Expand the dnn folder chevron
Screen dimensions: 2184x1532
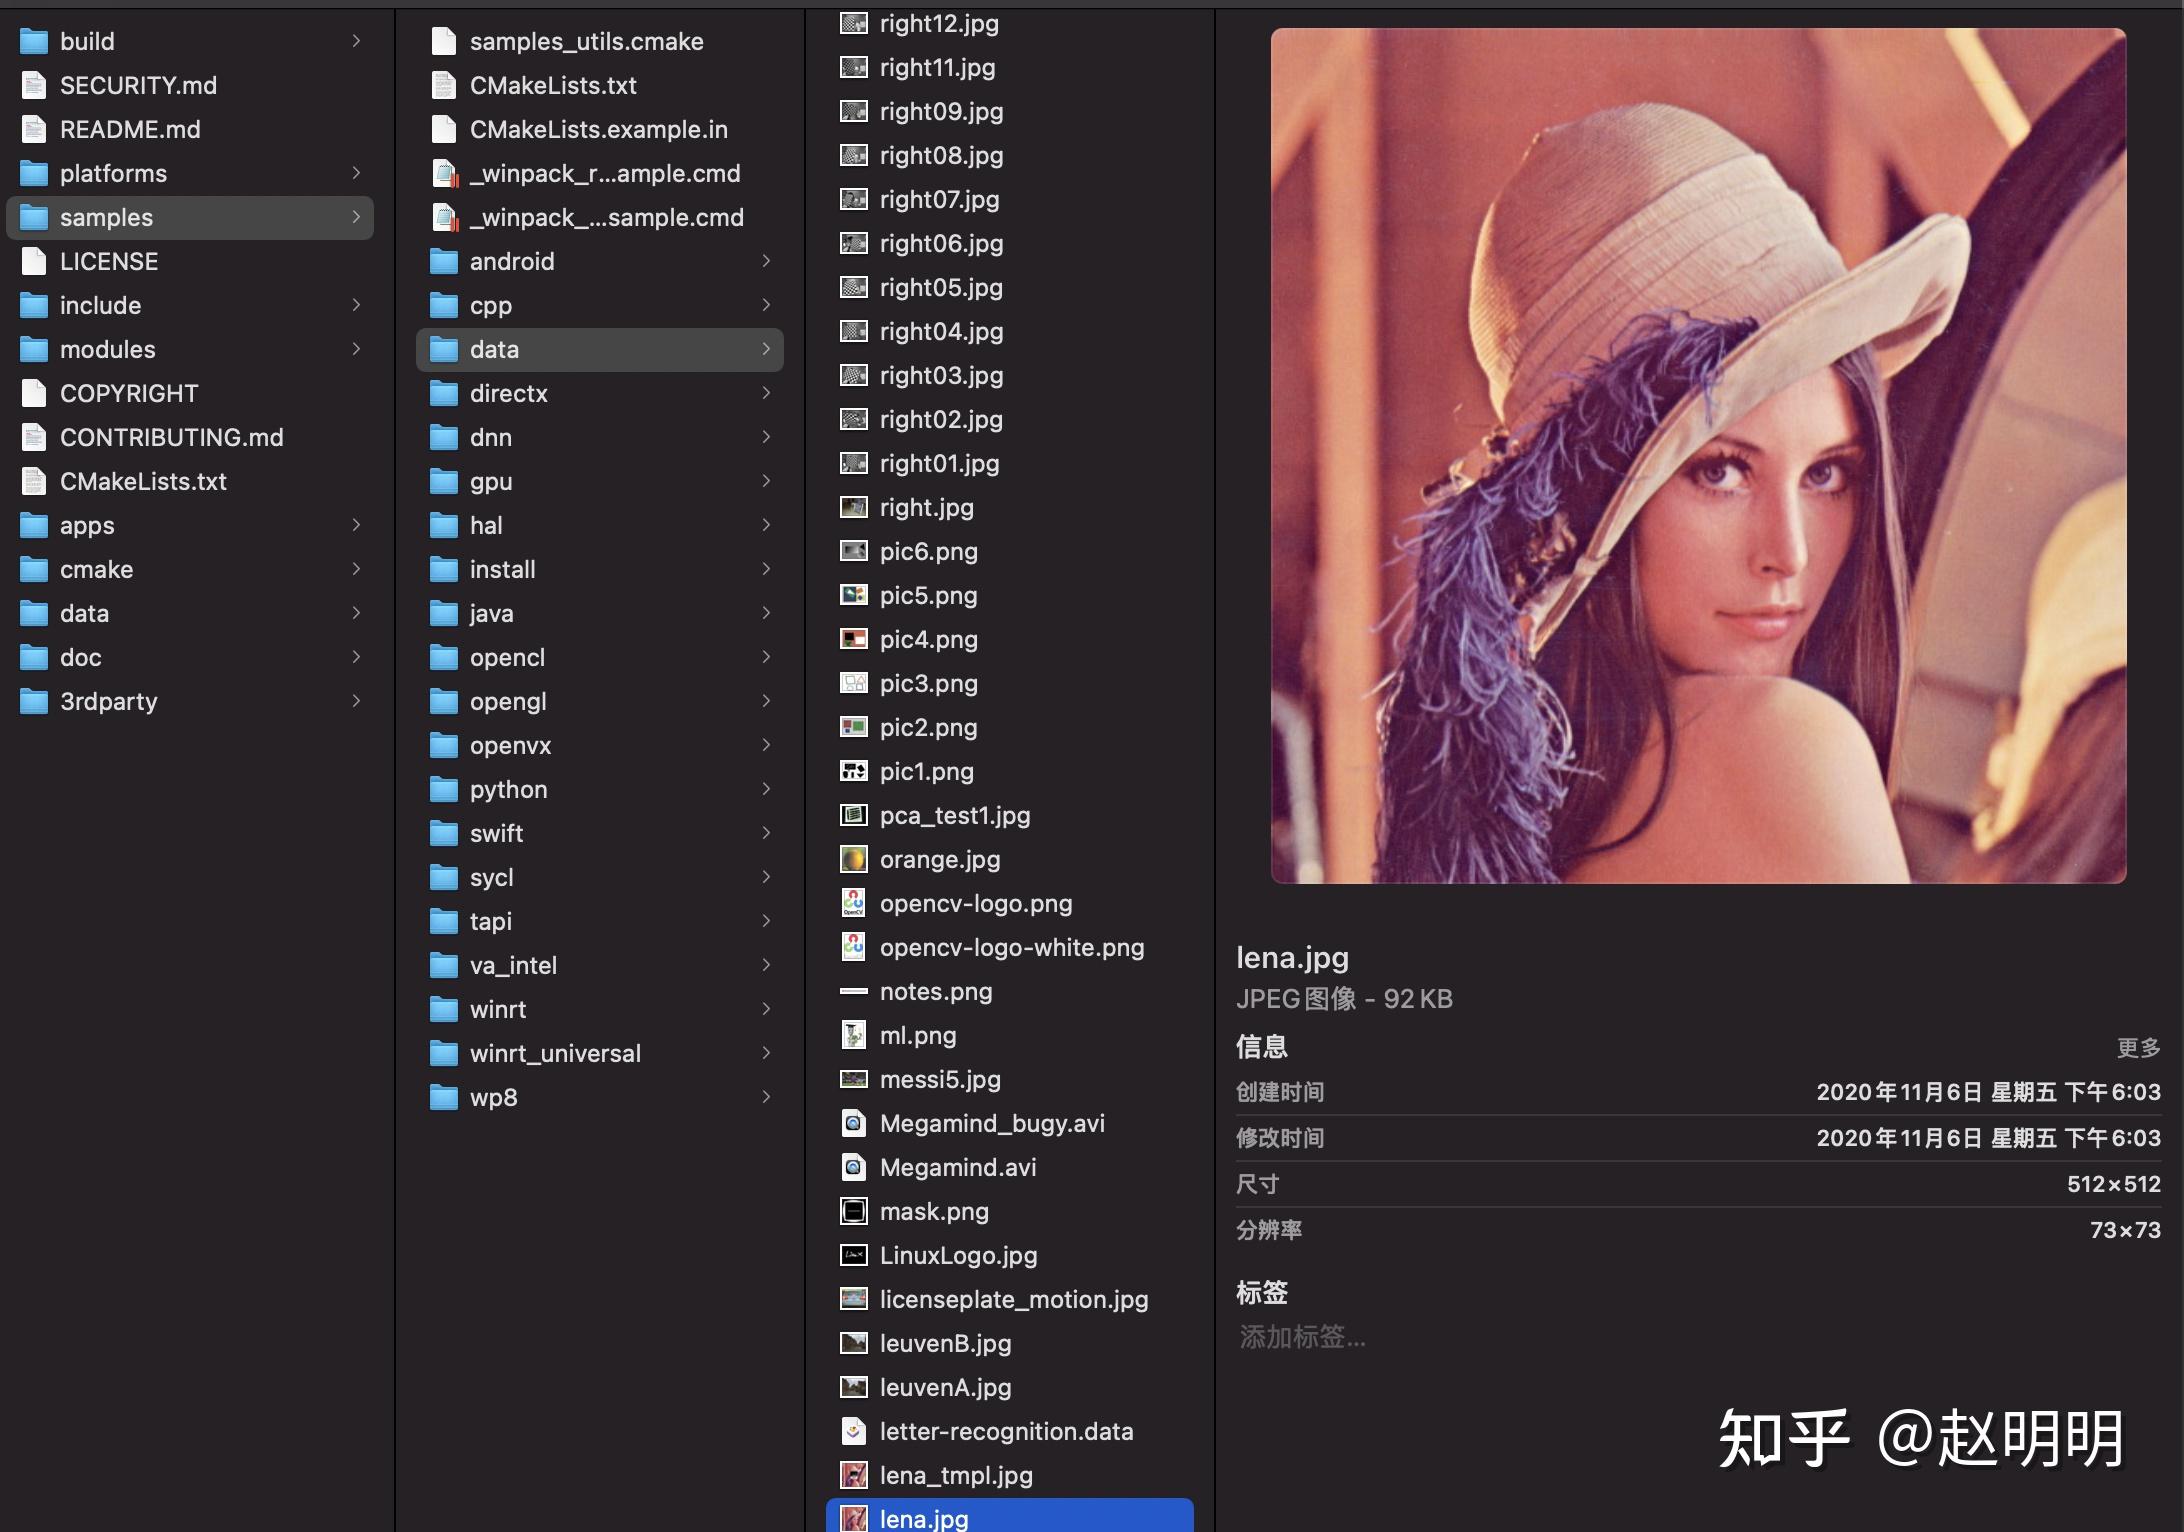point(766,437)
